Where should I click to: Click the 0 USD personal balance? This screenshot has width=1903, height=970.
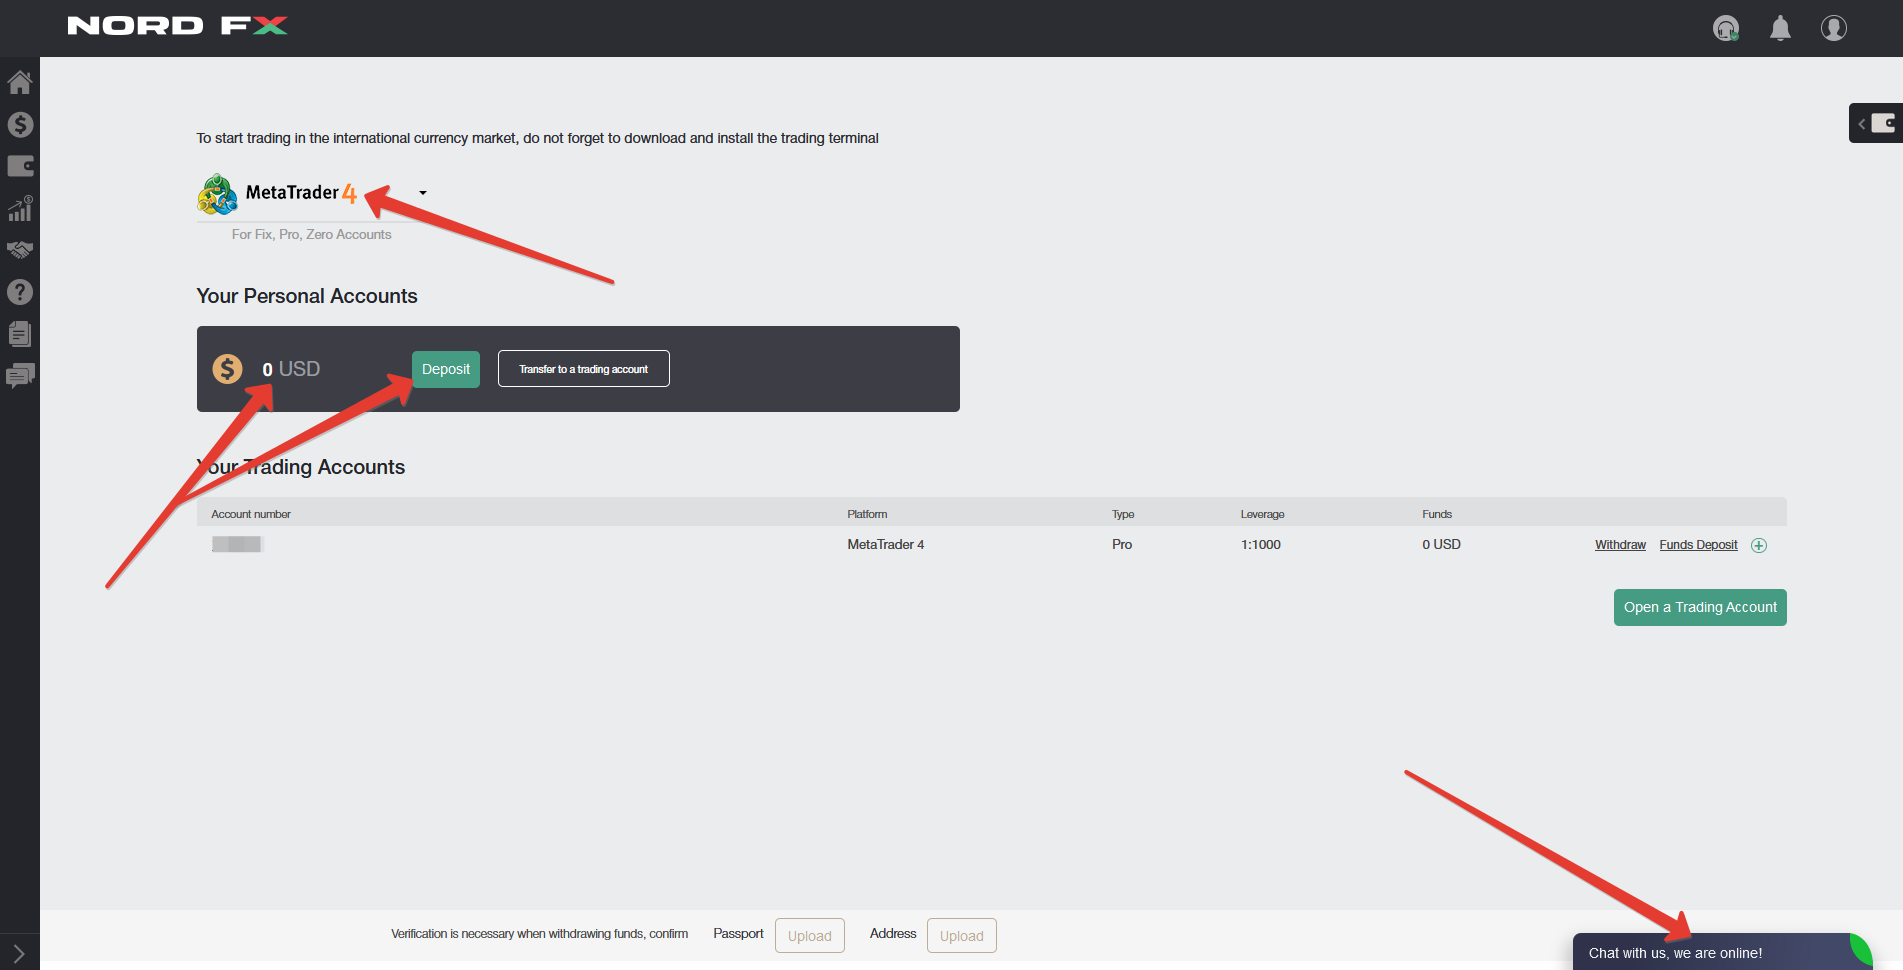point(291,369)
